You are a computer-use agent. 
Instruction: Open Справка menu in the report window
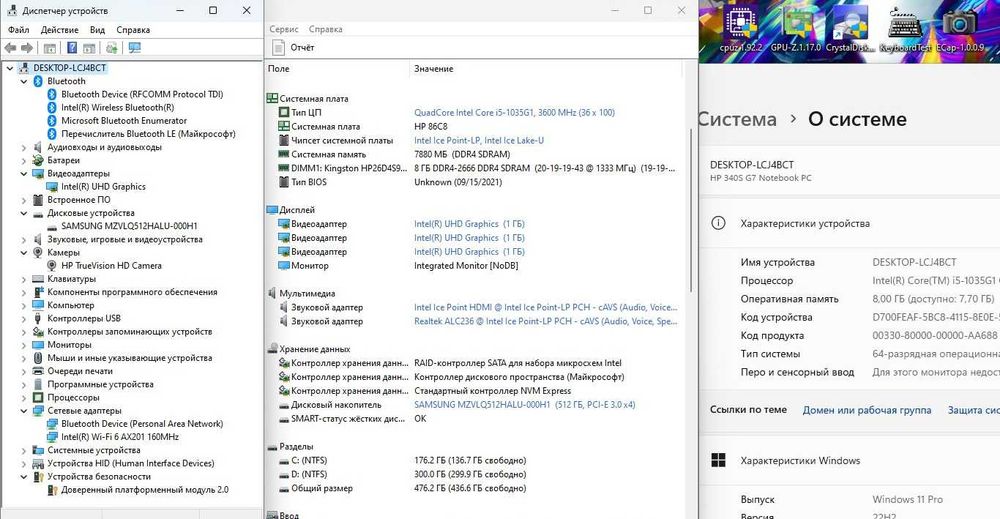tap(325, 29)
